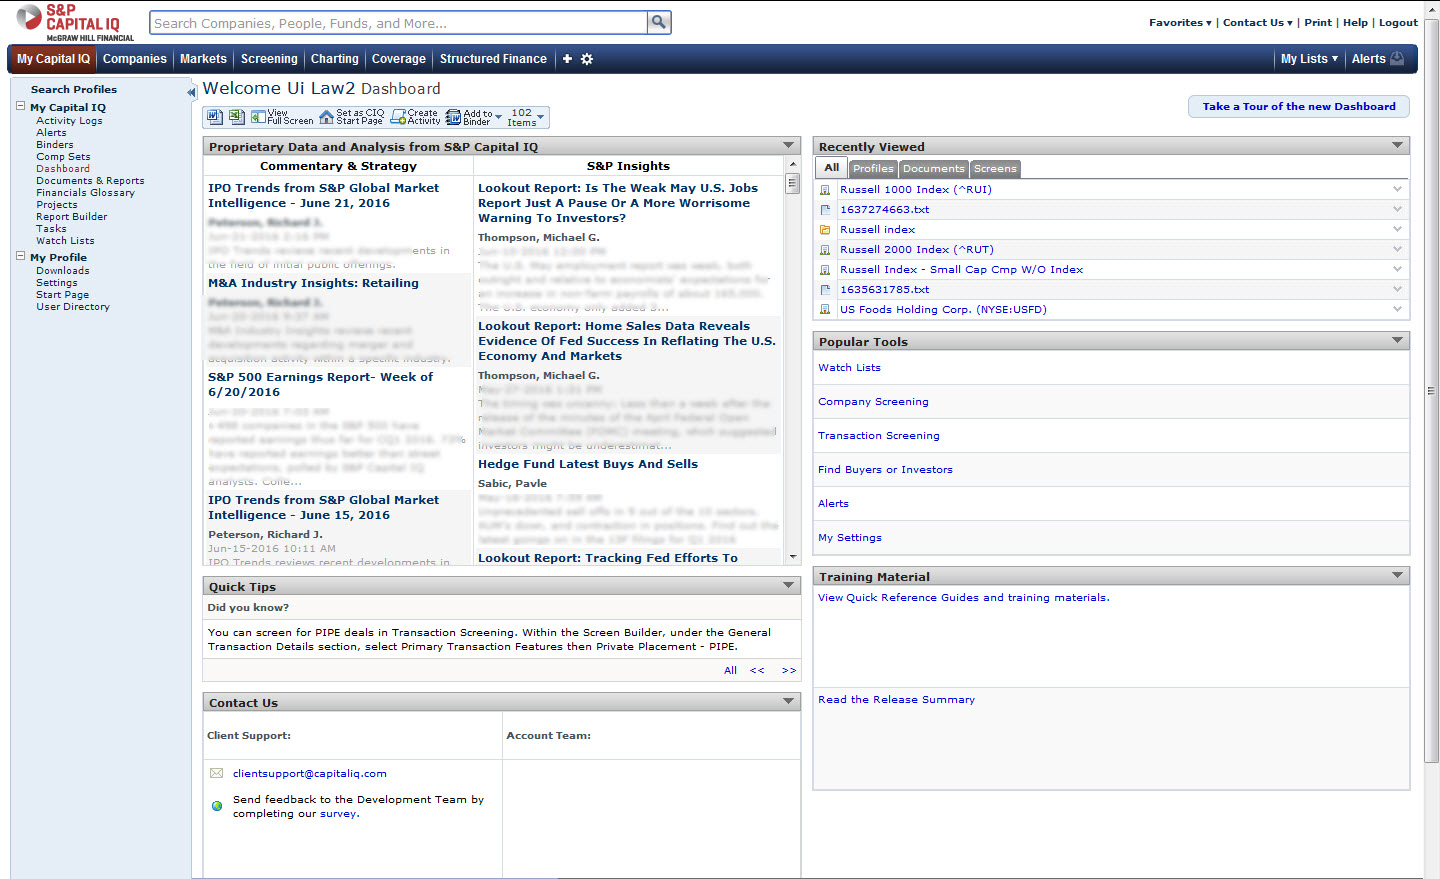
Task: Open Companies menu
Action: pyautogui.click(x=135, y=59)
